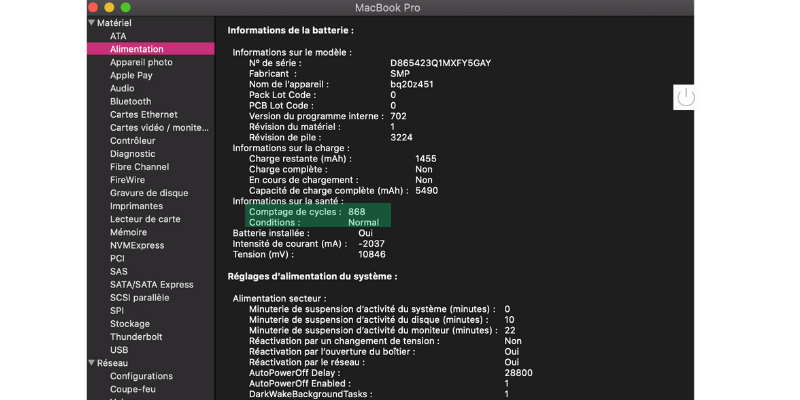The image size is (800, 400).
Task: Click Intensité de courant value -2037
Action: [x=371, y=244]
